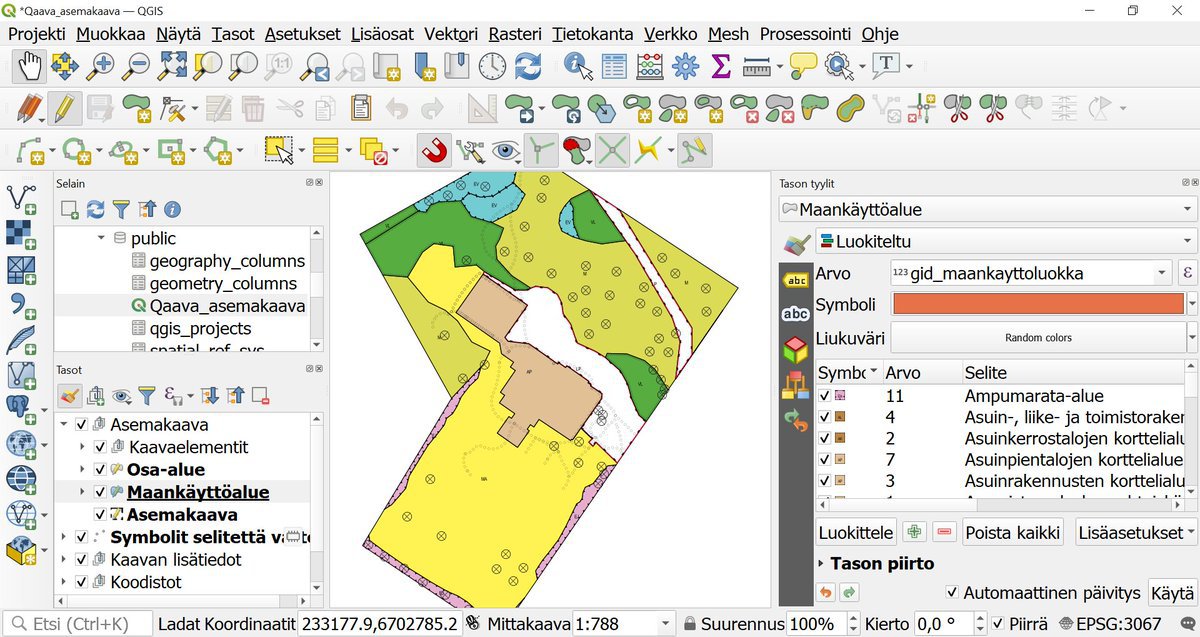Screen dimensions: 1200x637
Task: Open the Labels tab in layer styling
Action: pyautogui.click(x=796, y=280)
